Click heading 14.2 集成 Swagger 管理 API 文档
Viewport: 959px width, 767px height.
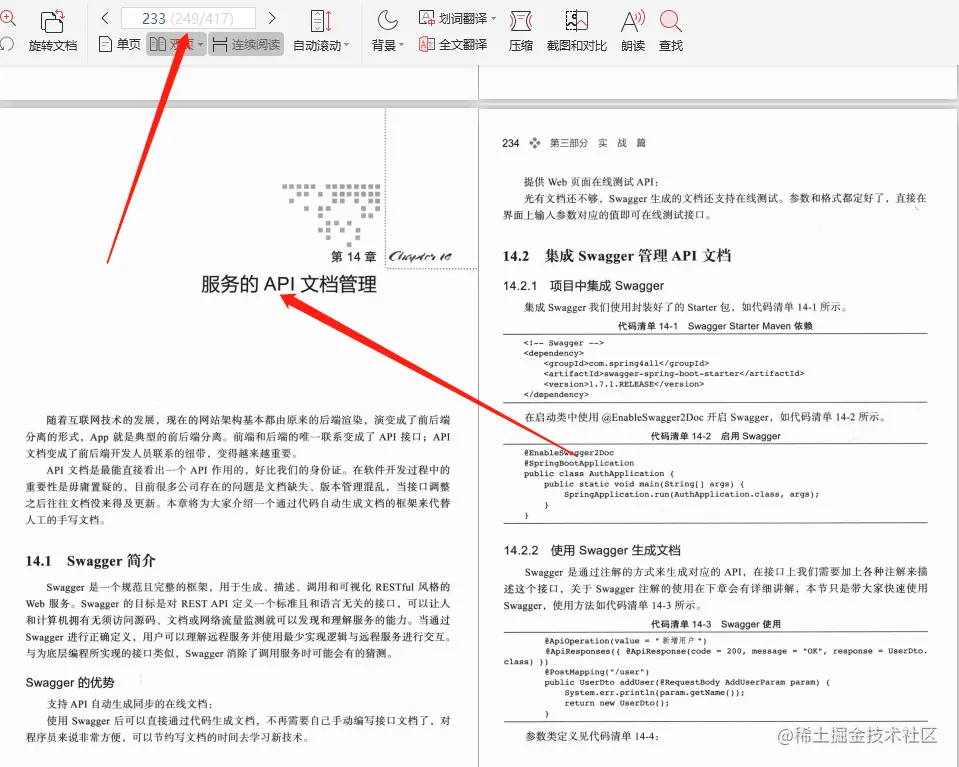coord(617,256)
